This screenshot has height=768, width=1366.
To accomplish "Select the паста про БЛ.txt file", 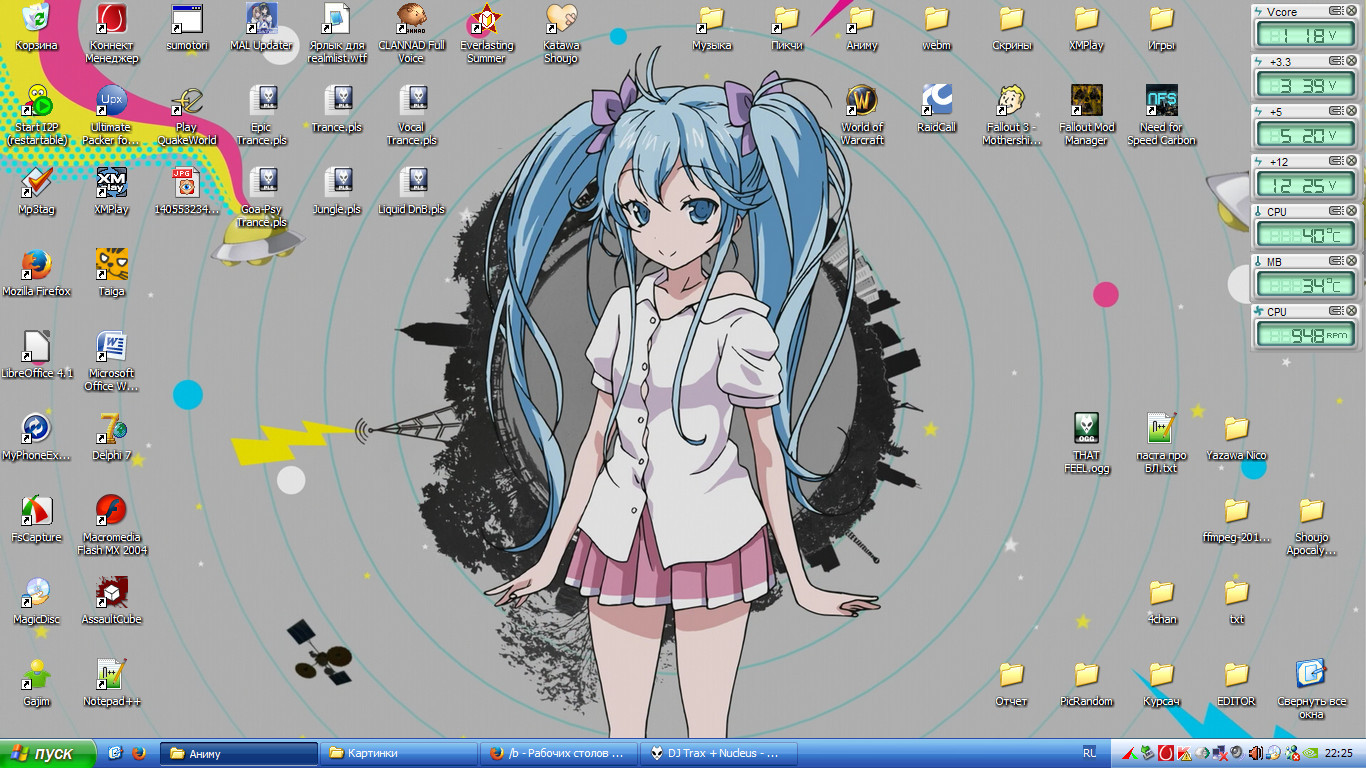I will point(1162,443).
